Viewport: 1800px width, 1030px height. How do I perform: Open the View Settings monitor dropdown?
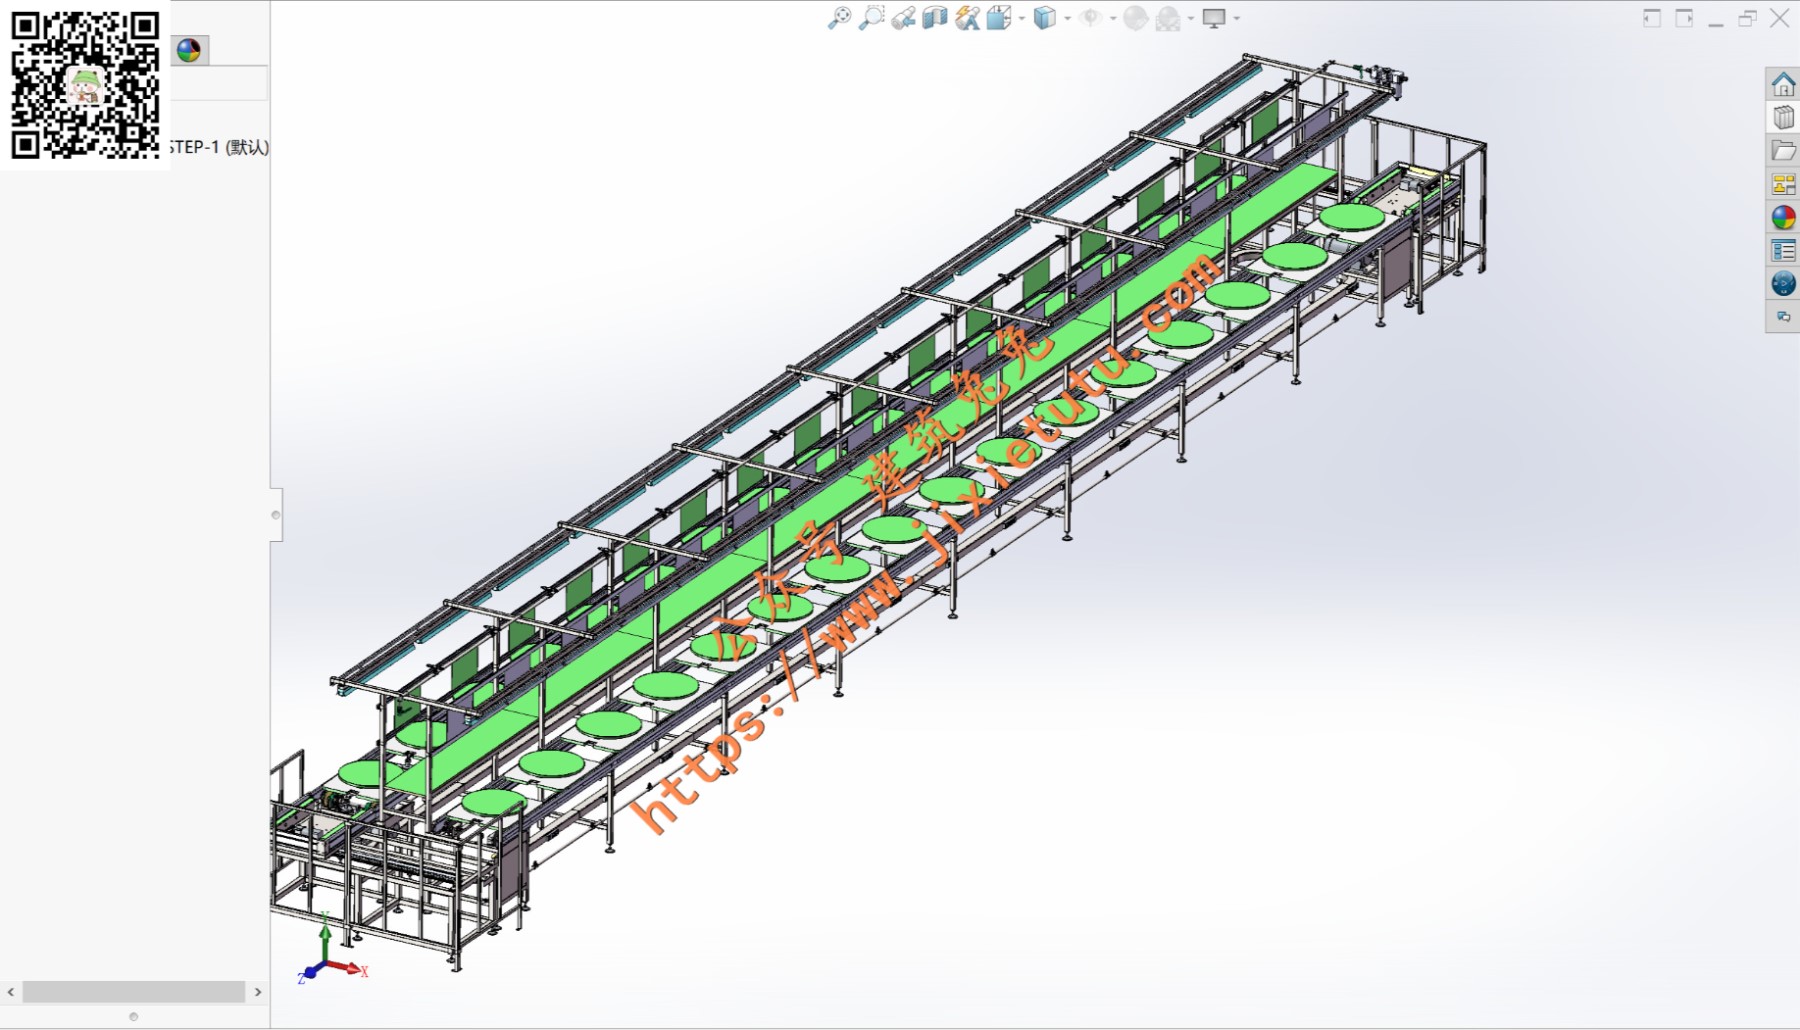[x=1237, y=19]
